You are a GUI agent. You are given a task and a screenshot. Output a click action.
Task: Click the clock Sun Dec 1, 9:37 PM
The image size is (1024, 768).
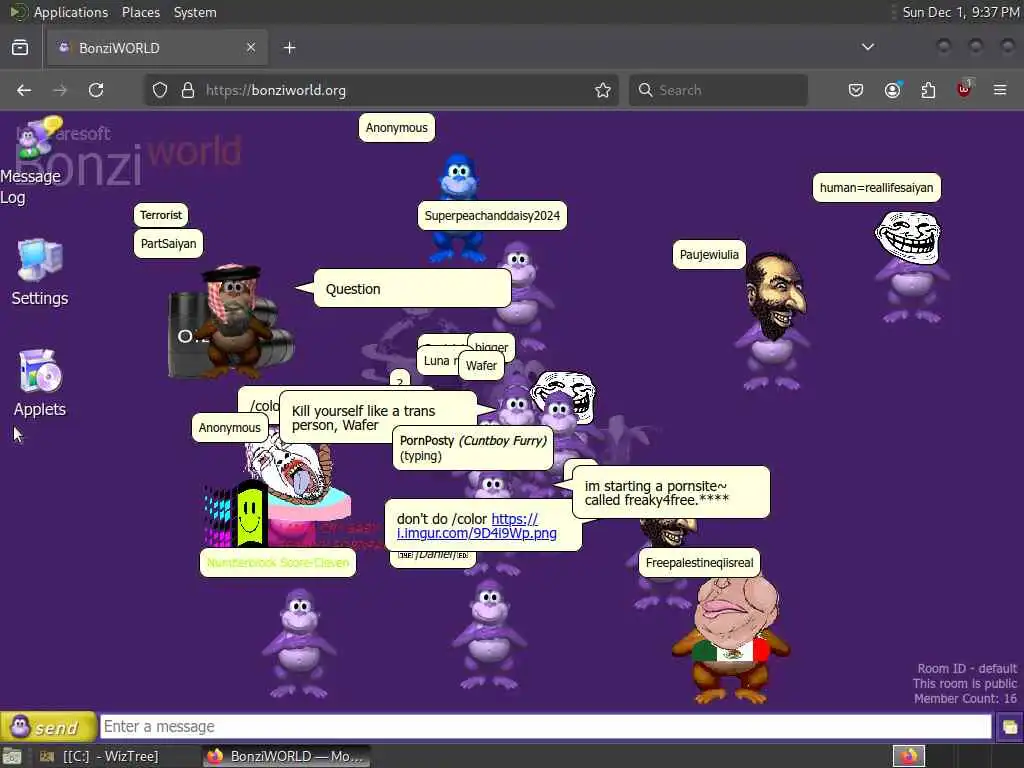coord(961,12)
